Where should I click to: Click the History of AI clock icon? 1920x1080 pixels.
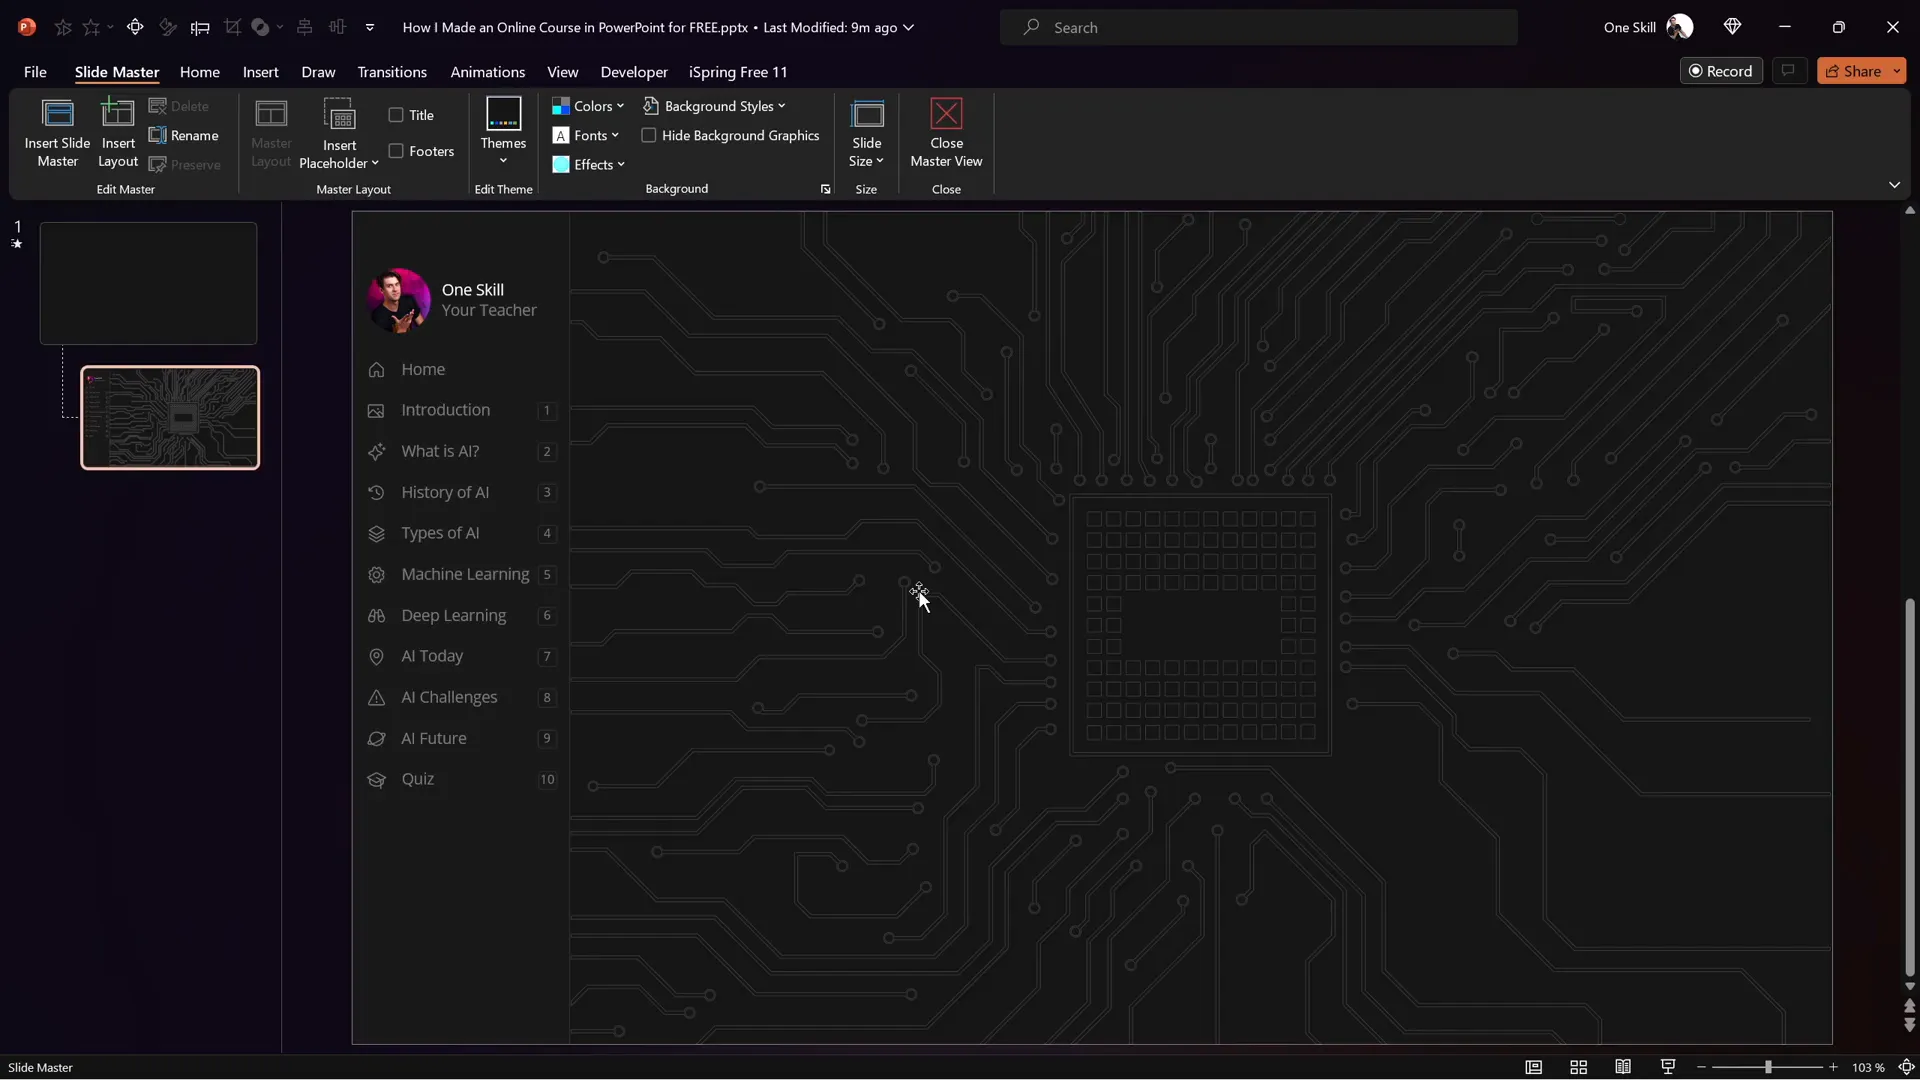point(376,493)
